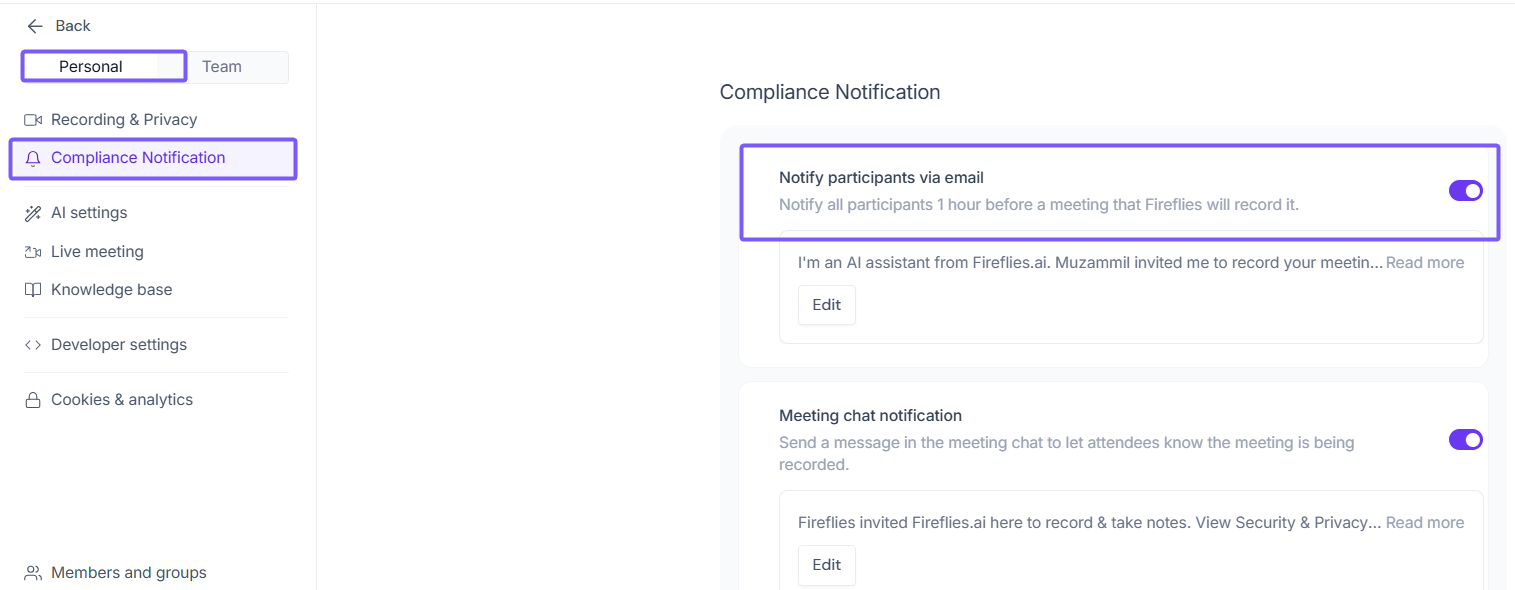Select the Personal tab
1515x590 pixels.
tap(91, 67)
